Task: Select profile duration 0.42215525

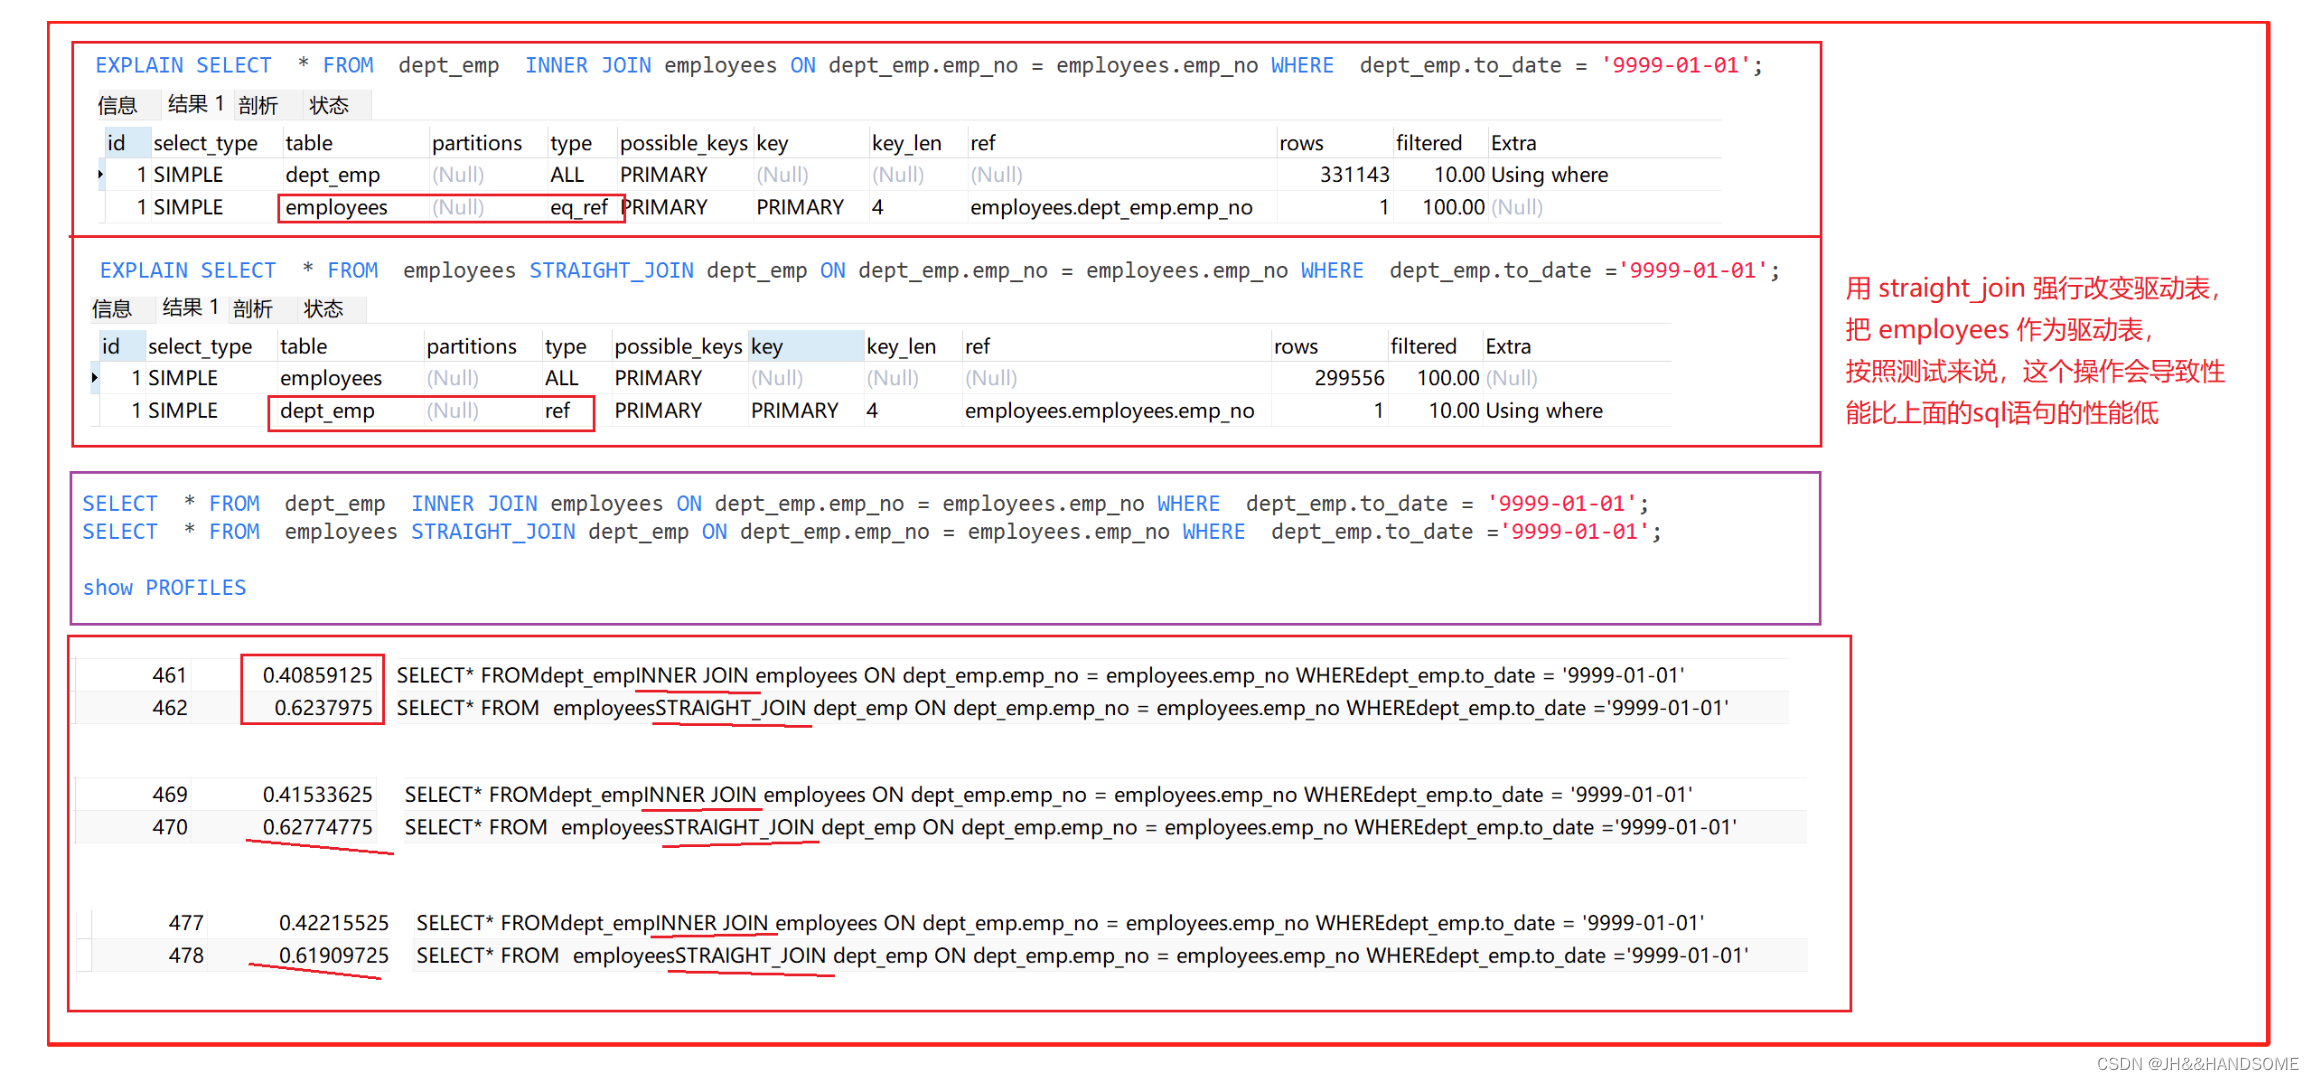Action: (333, 923)
